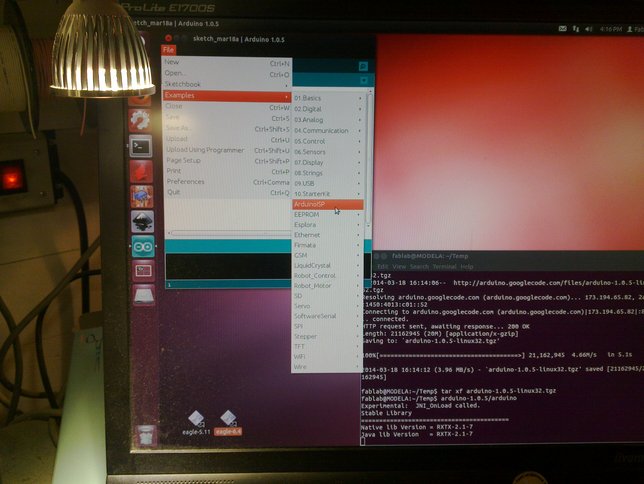Open the Wire examples submenu
The height and width of the screenshot is (484, 644).
[x=327, y=367]
